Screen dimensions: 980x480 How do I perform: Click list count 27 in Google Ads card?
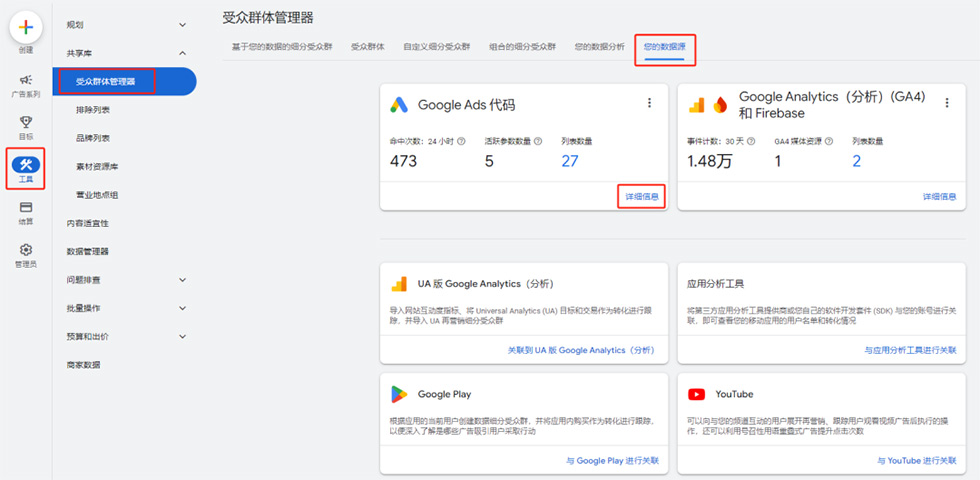click(569, 160)
